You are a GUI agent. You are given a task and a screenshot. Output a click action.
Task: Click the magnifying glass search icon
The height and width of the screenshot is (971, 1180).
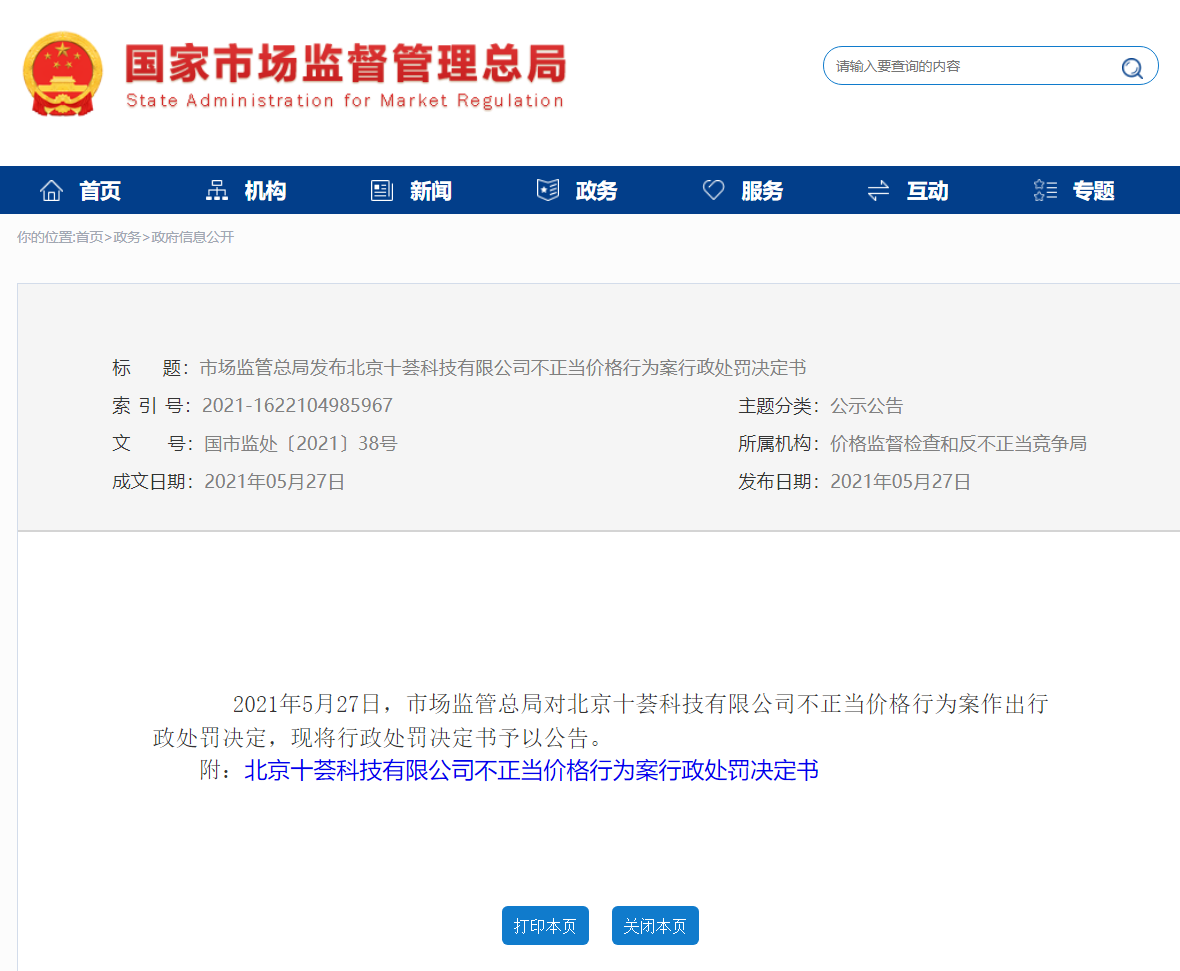click(x=1132, y=68)
